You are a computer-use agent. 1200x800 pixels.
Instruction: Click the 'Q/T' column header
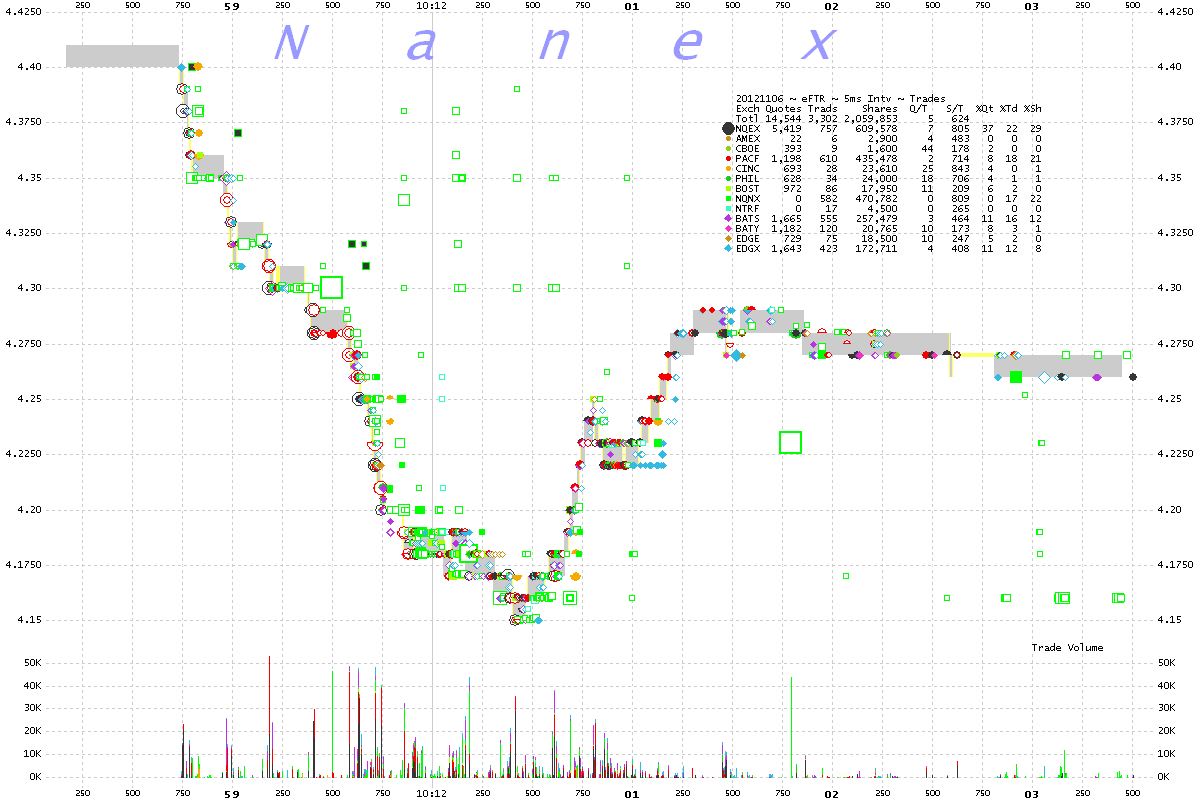[919, 108]
